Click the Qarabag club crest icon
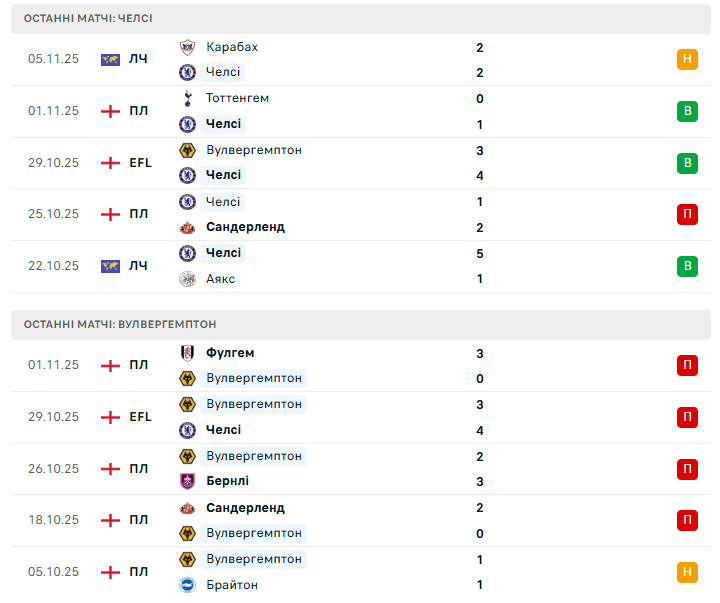The height and width of the screenshot is (603, 720). point(187,47)
